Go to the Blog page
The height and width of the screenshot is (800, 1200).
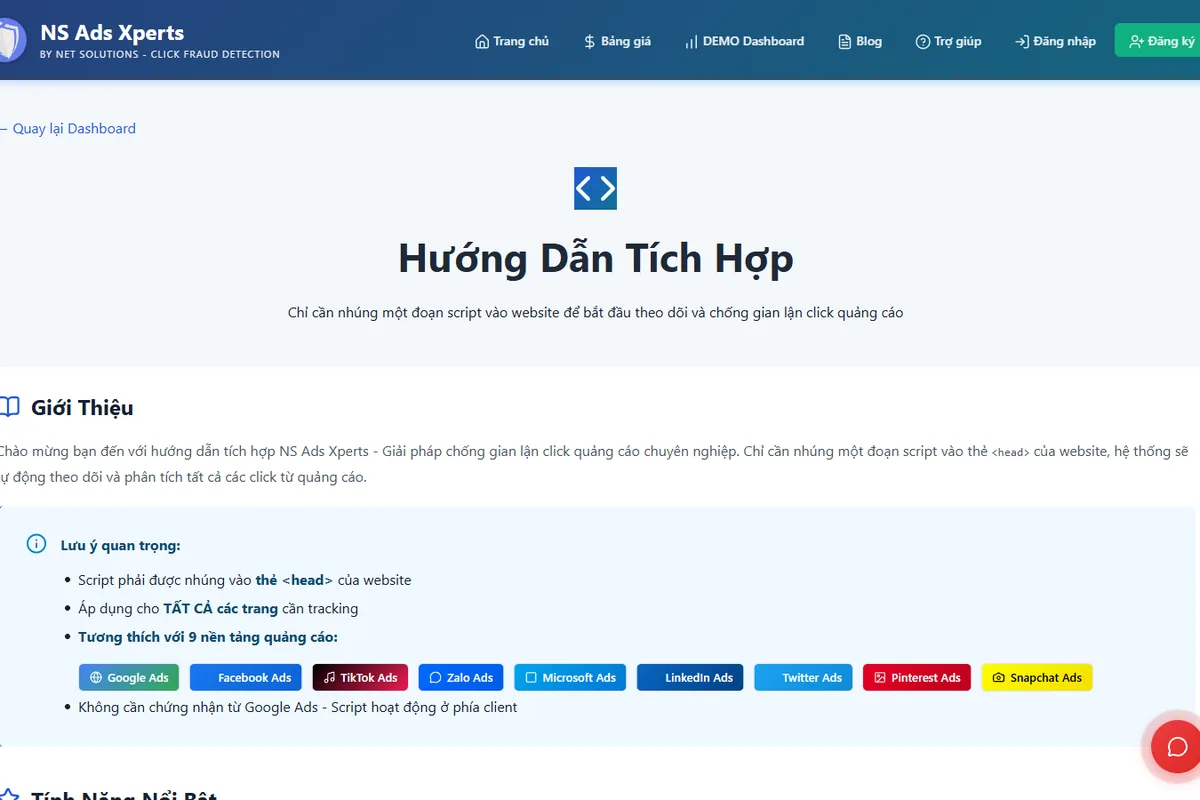coord(860,41)
